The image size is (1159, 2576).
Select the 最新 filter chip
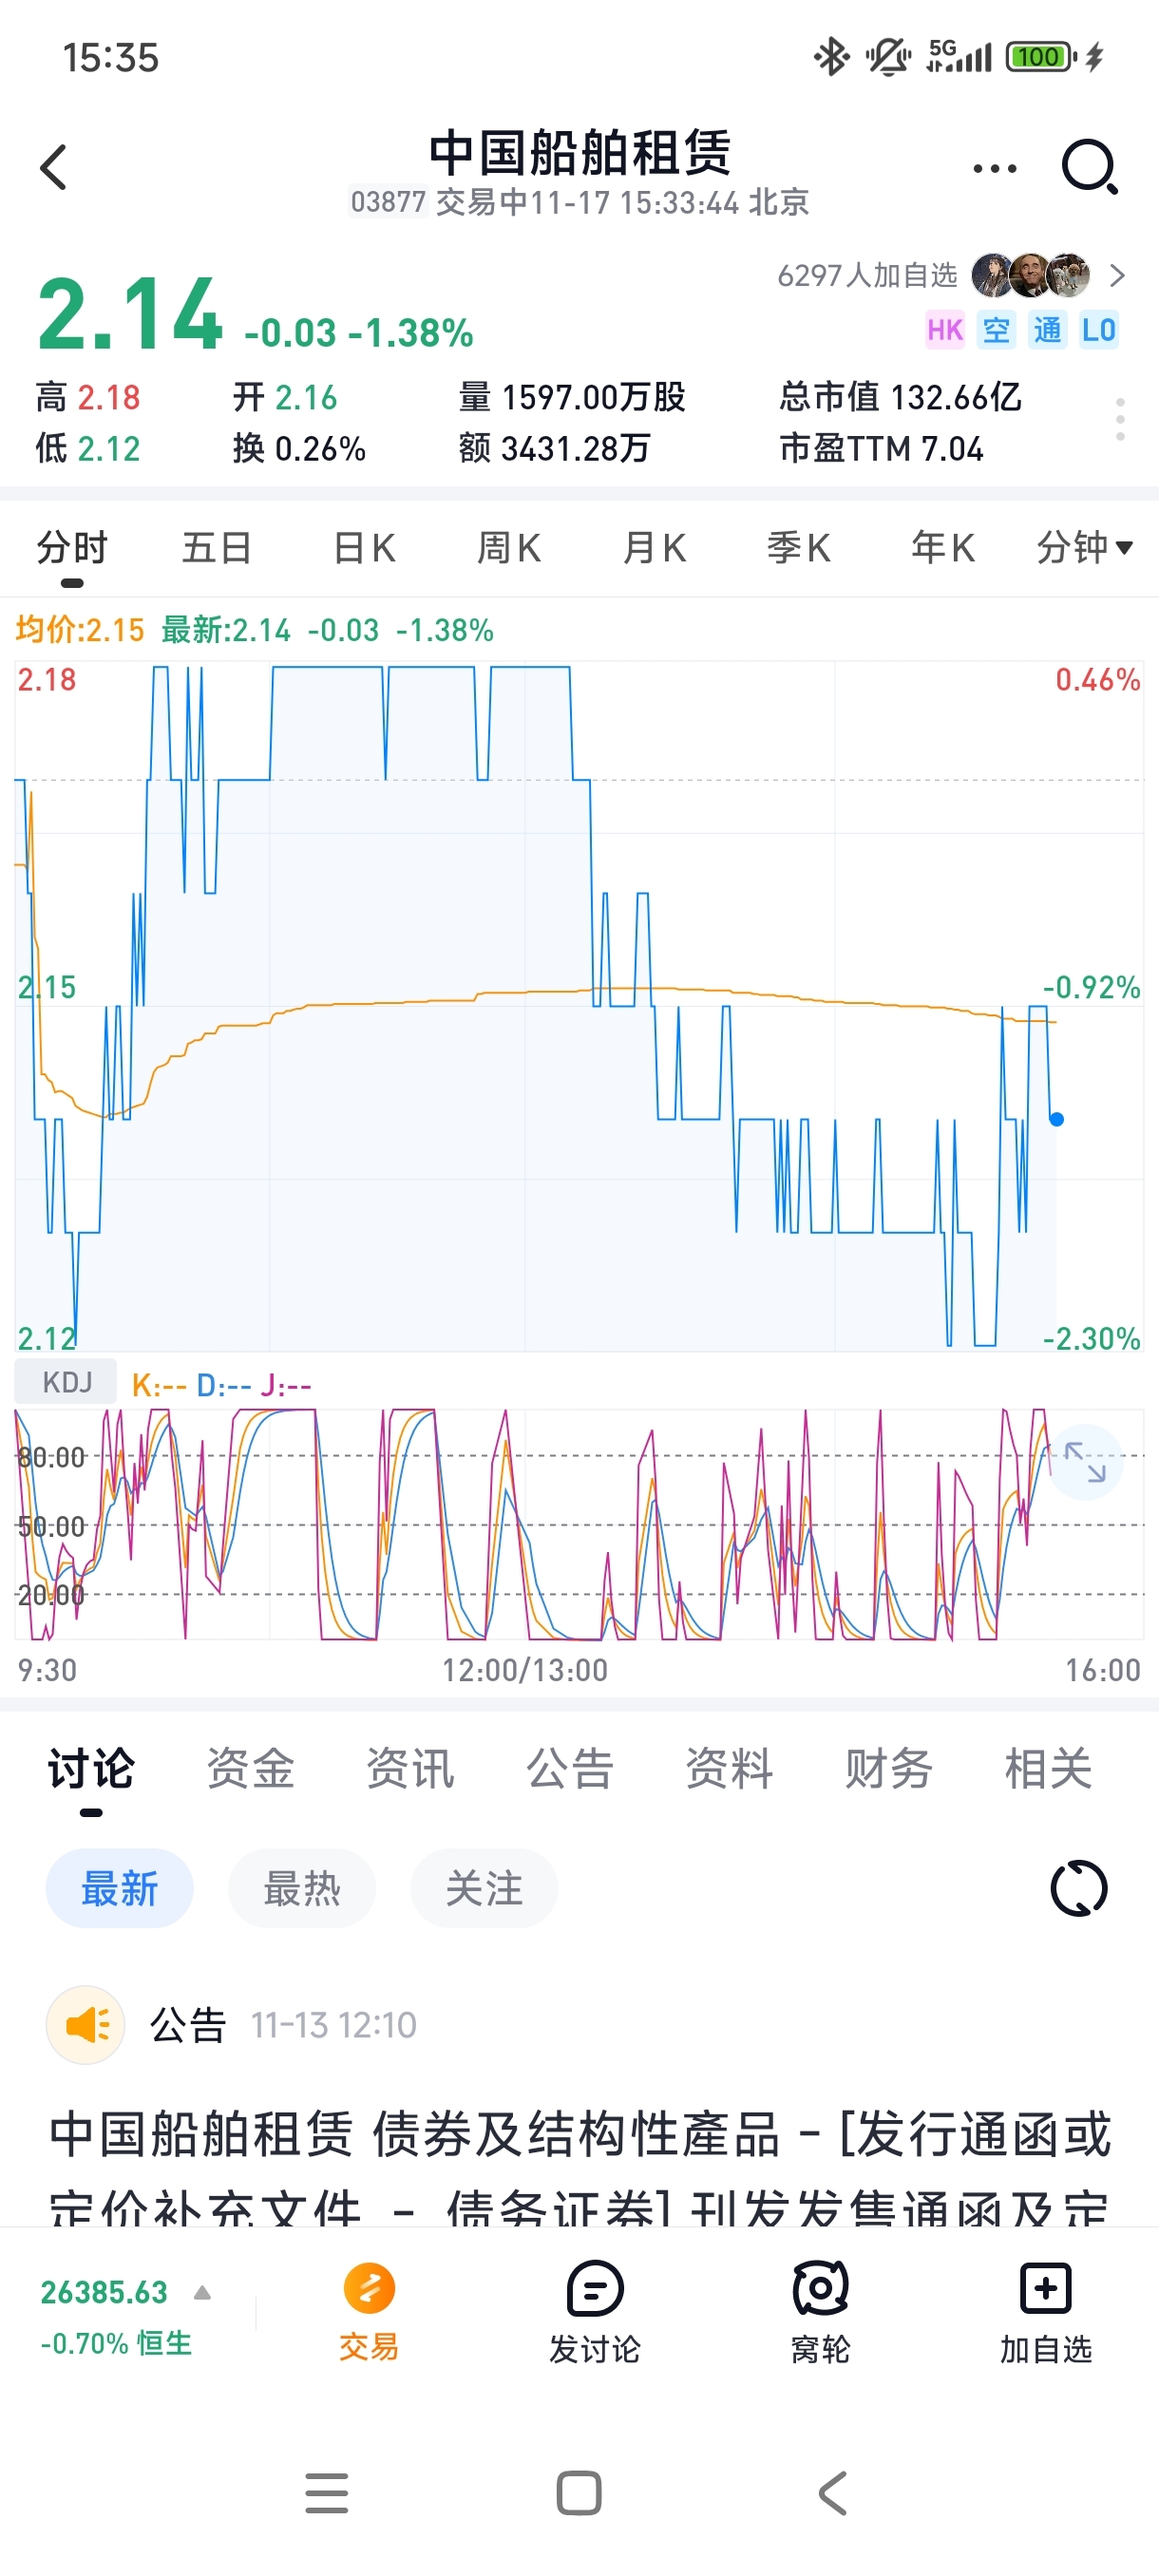[x=119, y=1888]
